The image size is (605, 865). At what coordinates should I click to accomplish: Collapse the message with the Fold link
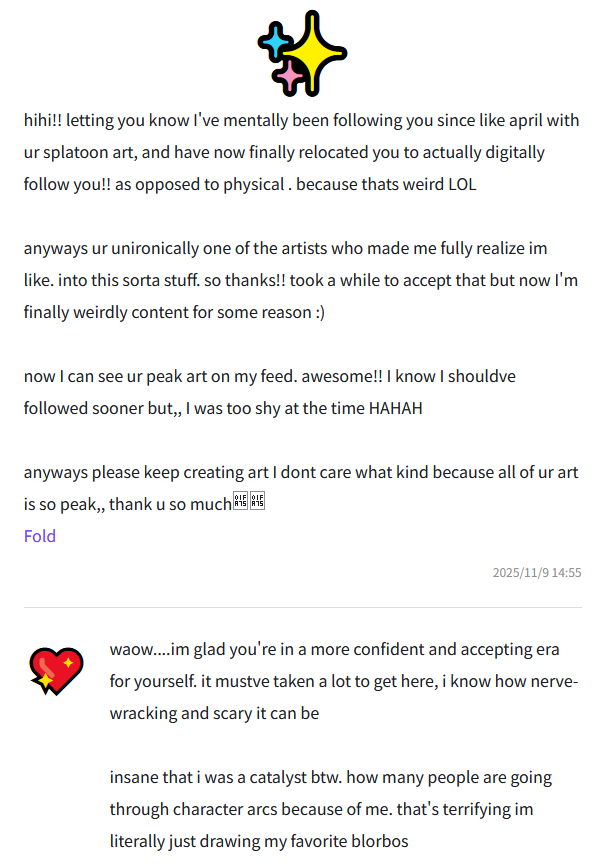[40, 536]
